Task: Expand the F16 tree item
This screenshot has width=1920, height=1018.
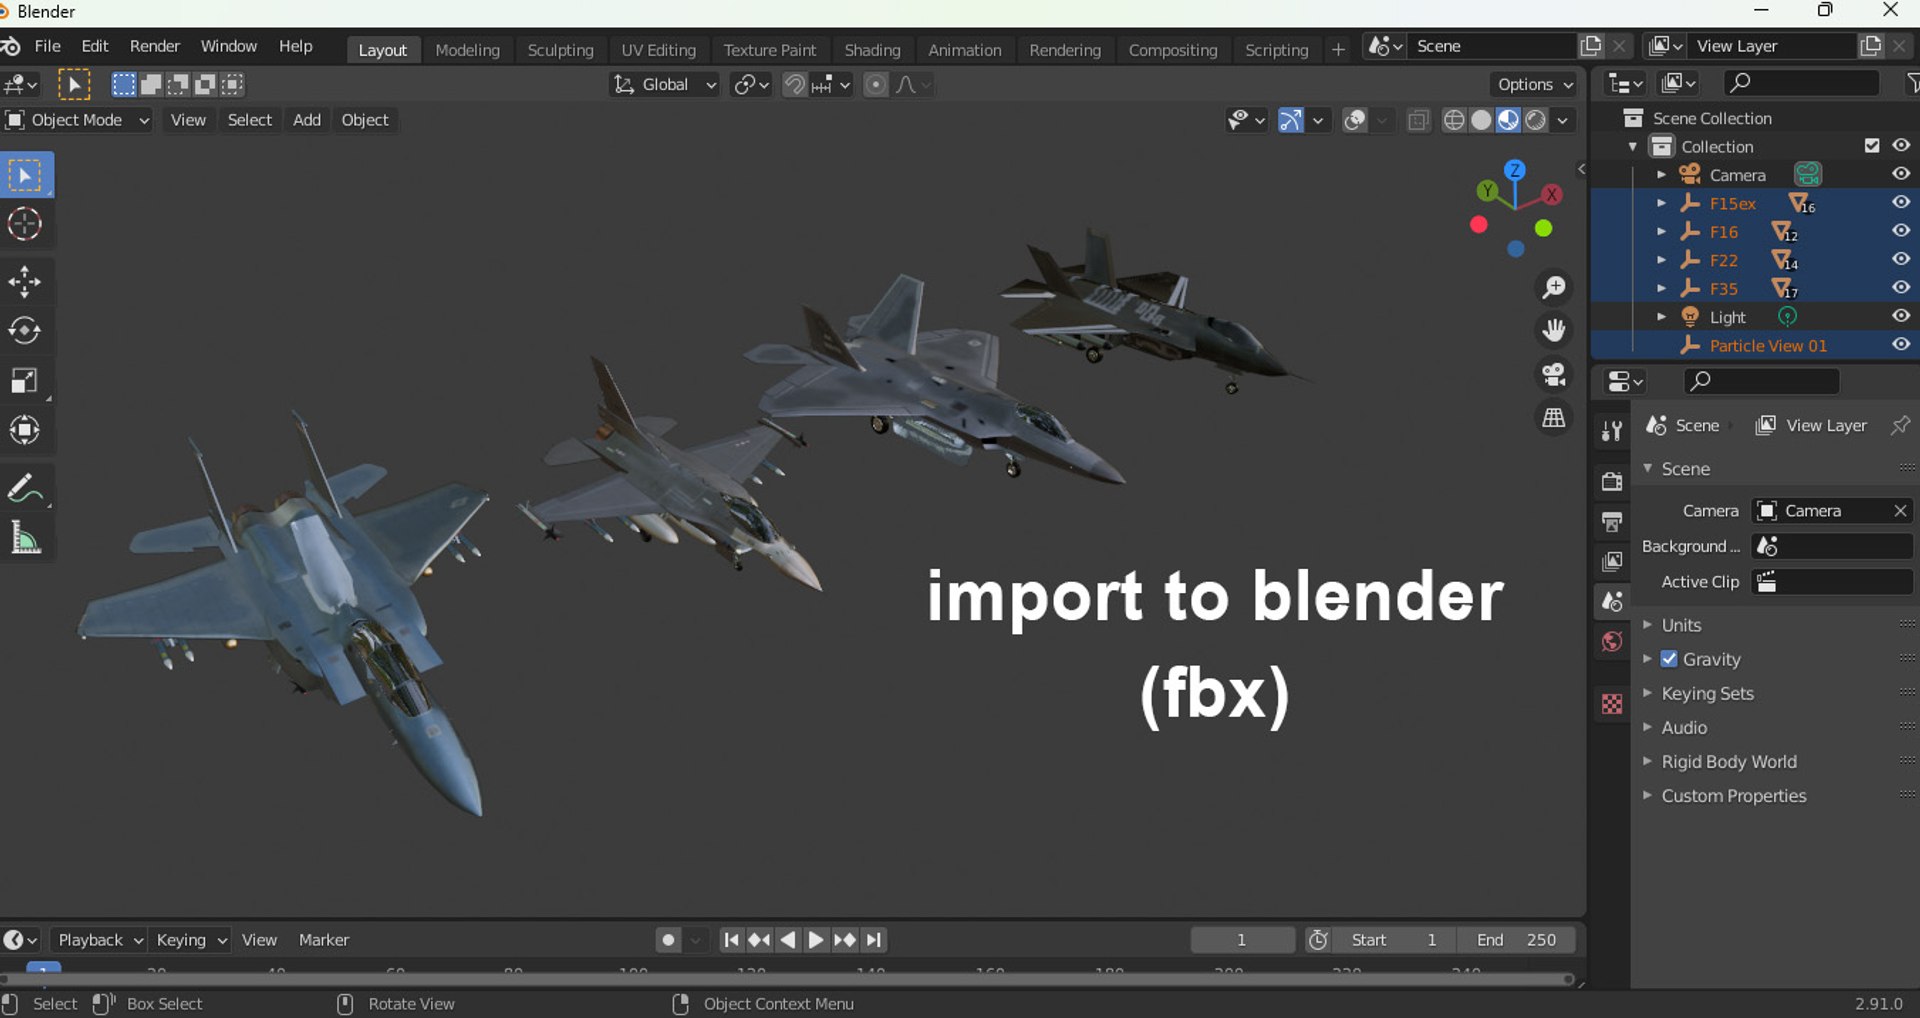Action: click(x=1661, y=232)
